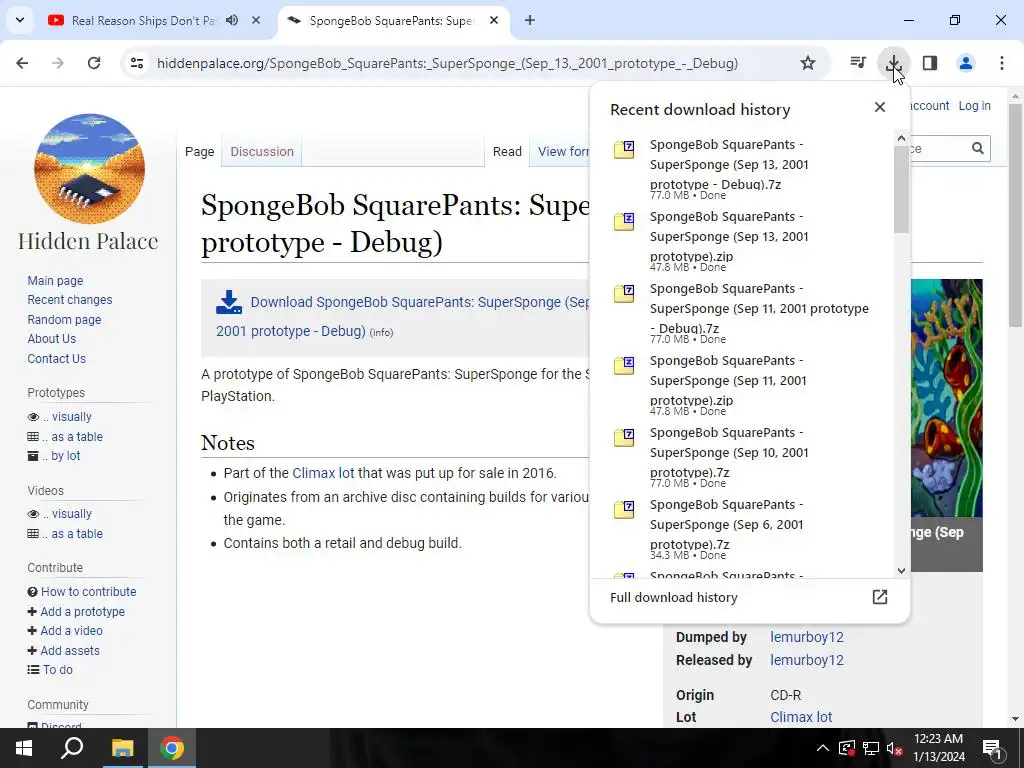Open Sep 6, 2001 prototype.7z download

750,529
